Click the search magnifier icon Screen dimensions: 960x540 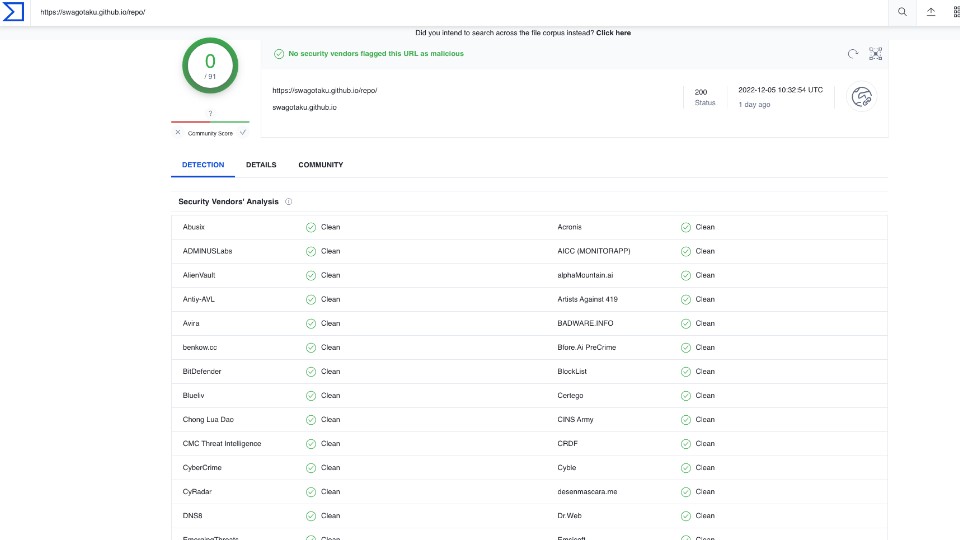[902, 12]
